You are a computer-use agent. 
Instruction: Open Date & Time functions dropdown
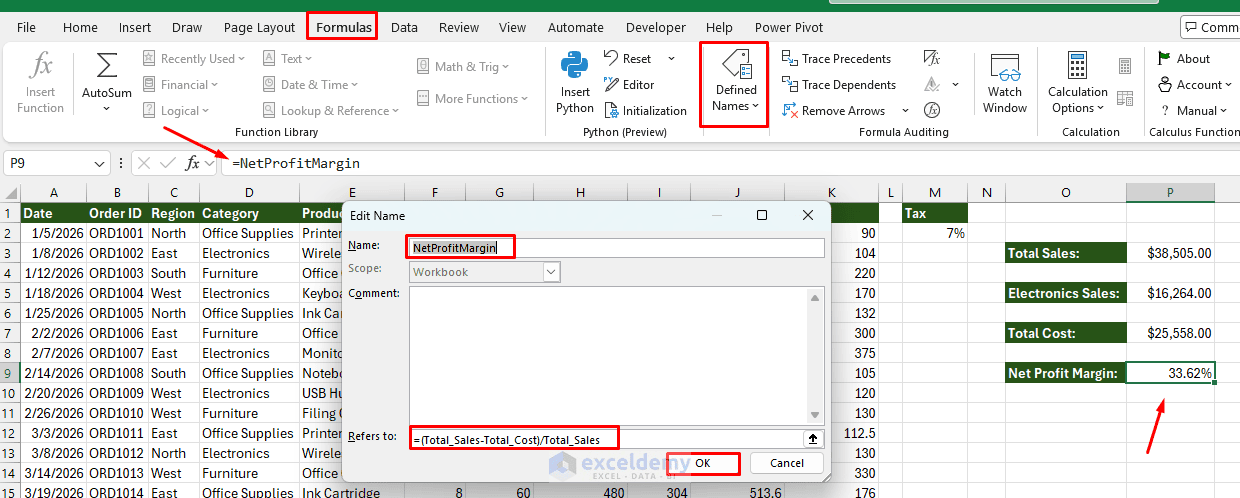coord(310,85)
